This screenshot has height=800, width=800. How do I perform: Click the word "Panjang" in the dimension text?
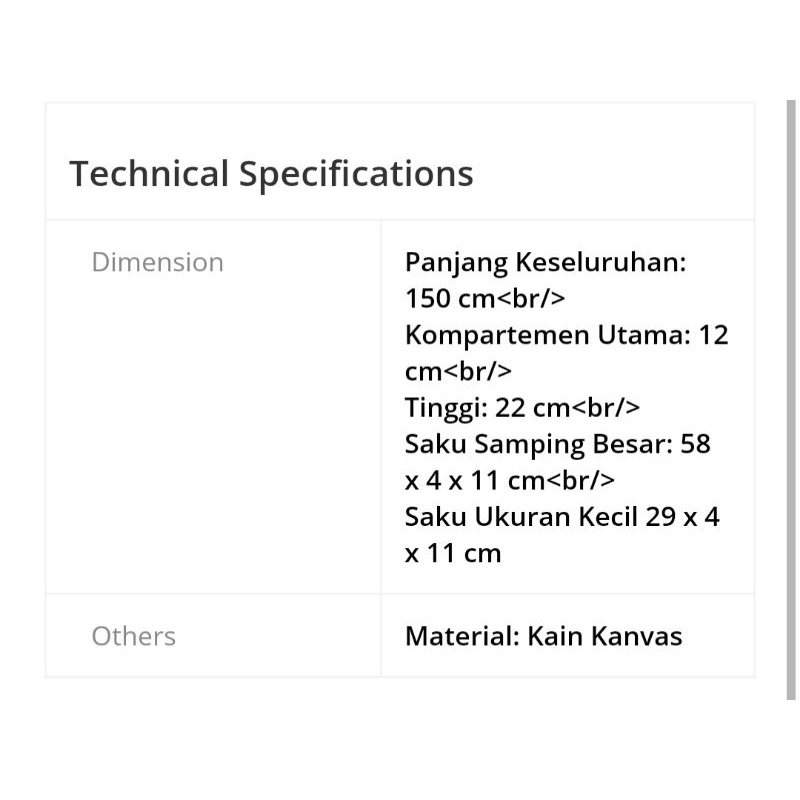456,263
